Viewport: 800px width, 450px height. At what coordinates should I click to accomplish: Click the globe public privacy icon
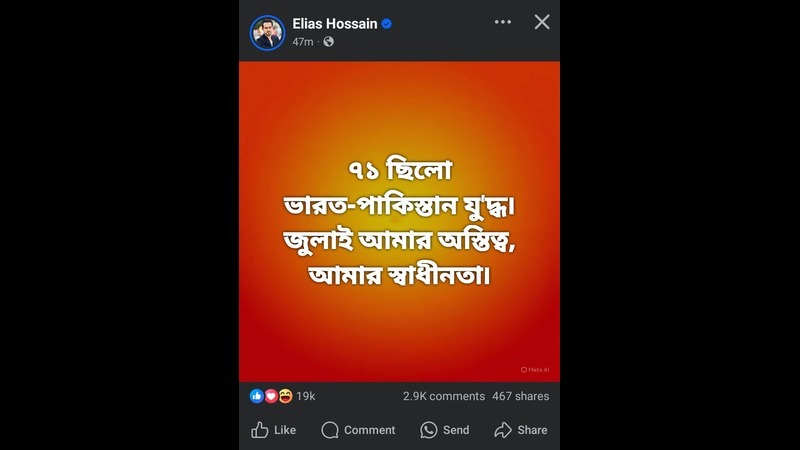point(329,42)
